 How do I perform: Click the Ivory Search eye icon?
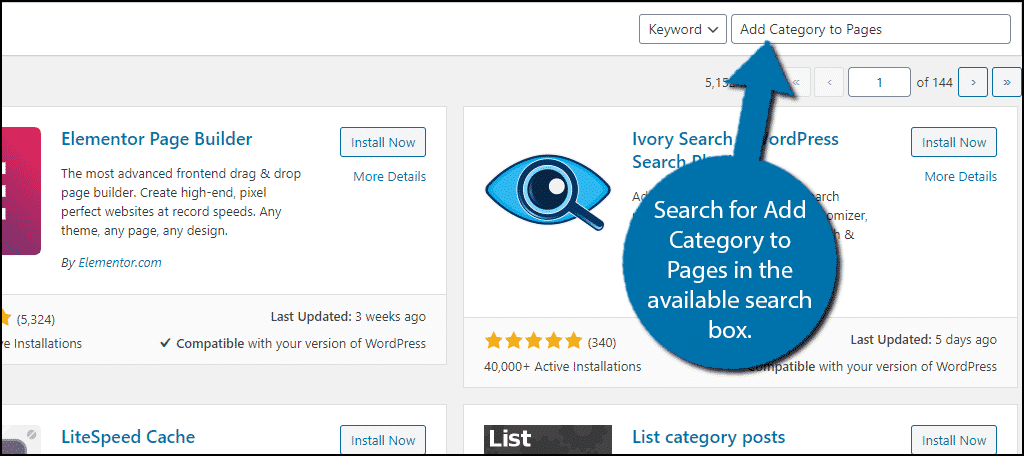tap(547, 191)
